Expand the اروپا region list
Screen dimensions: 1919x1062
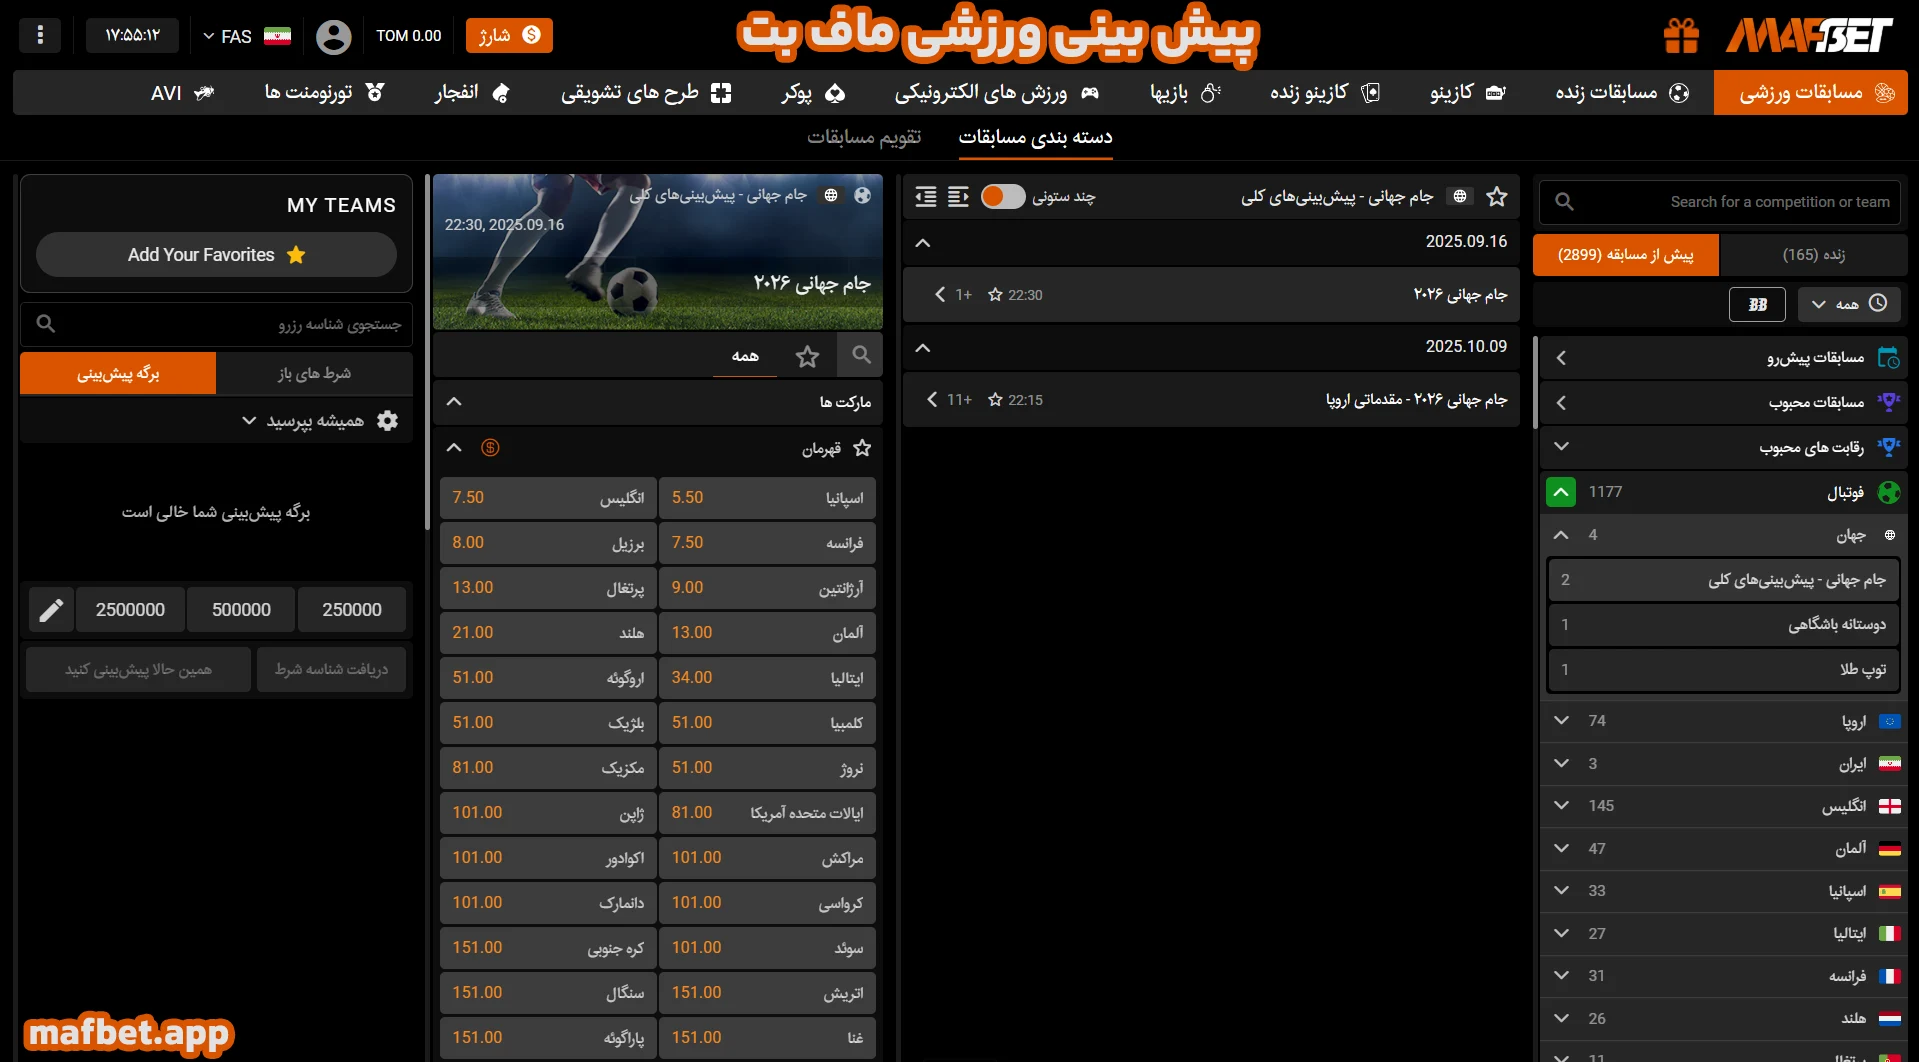tap(1561, 721)
